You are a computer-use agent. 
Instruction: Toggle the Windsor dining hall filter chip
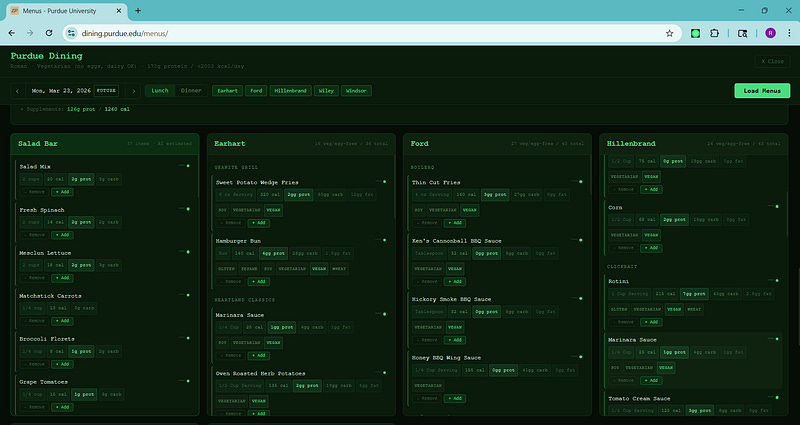[x=356, y=91]
